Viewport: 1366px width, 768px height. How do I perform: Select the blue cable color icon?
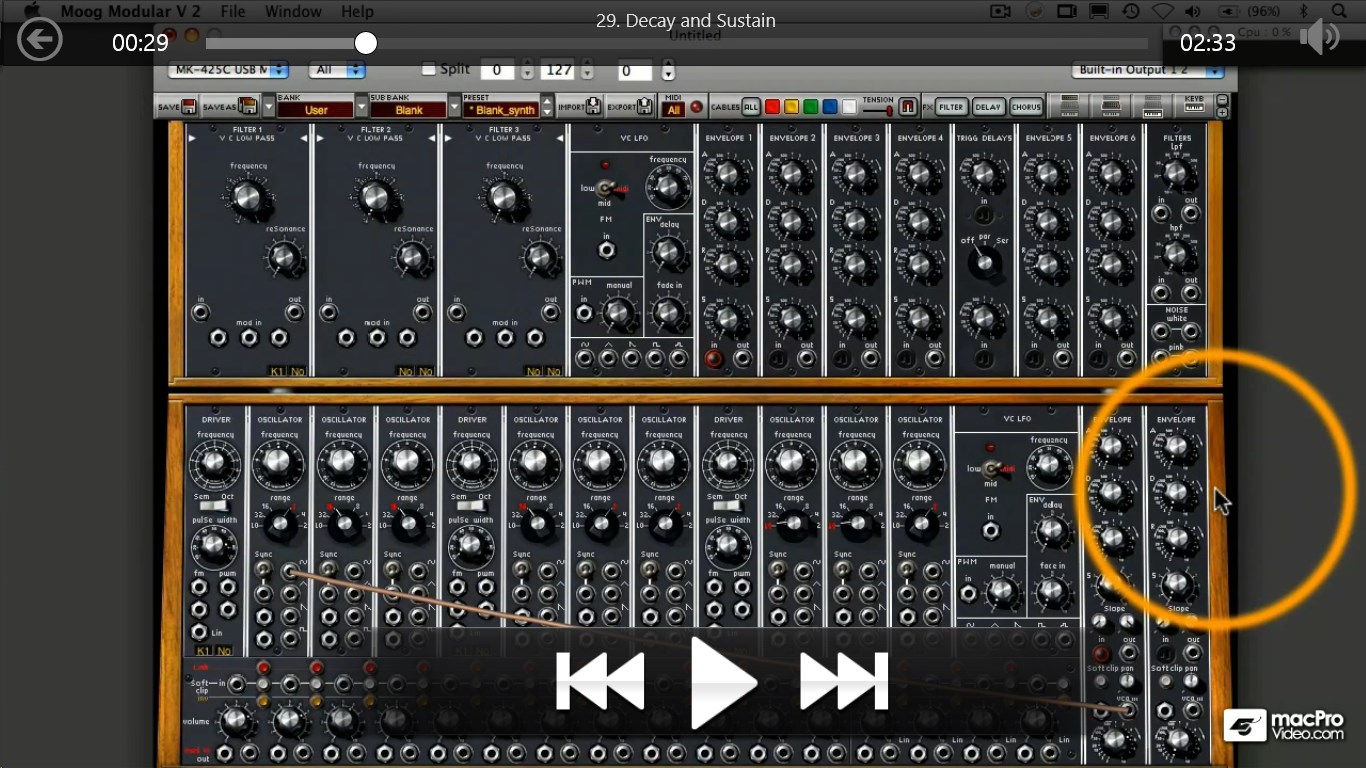828,105
